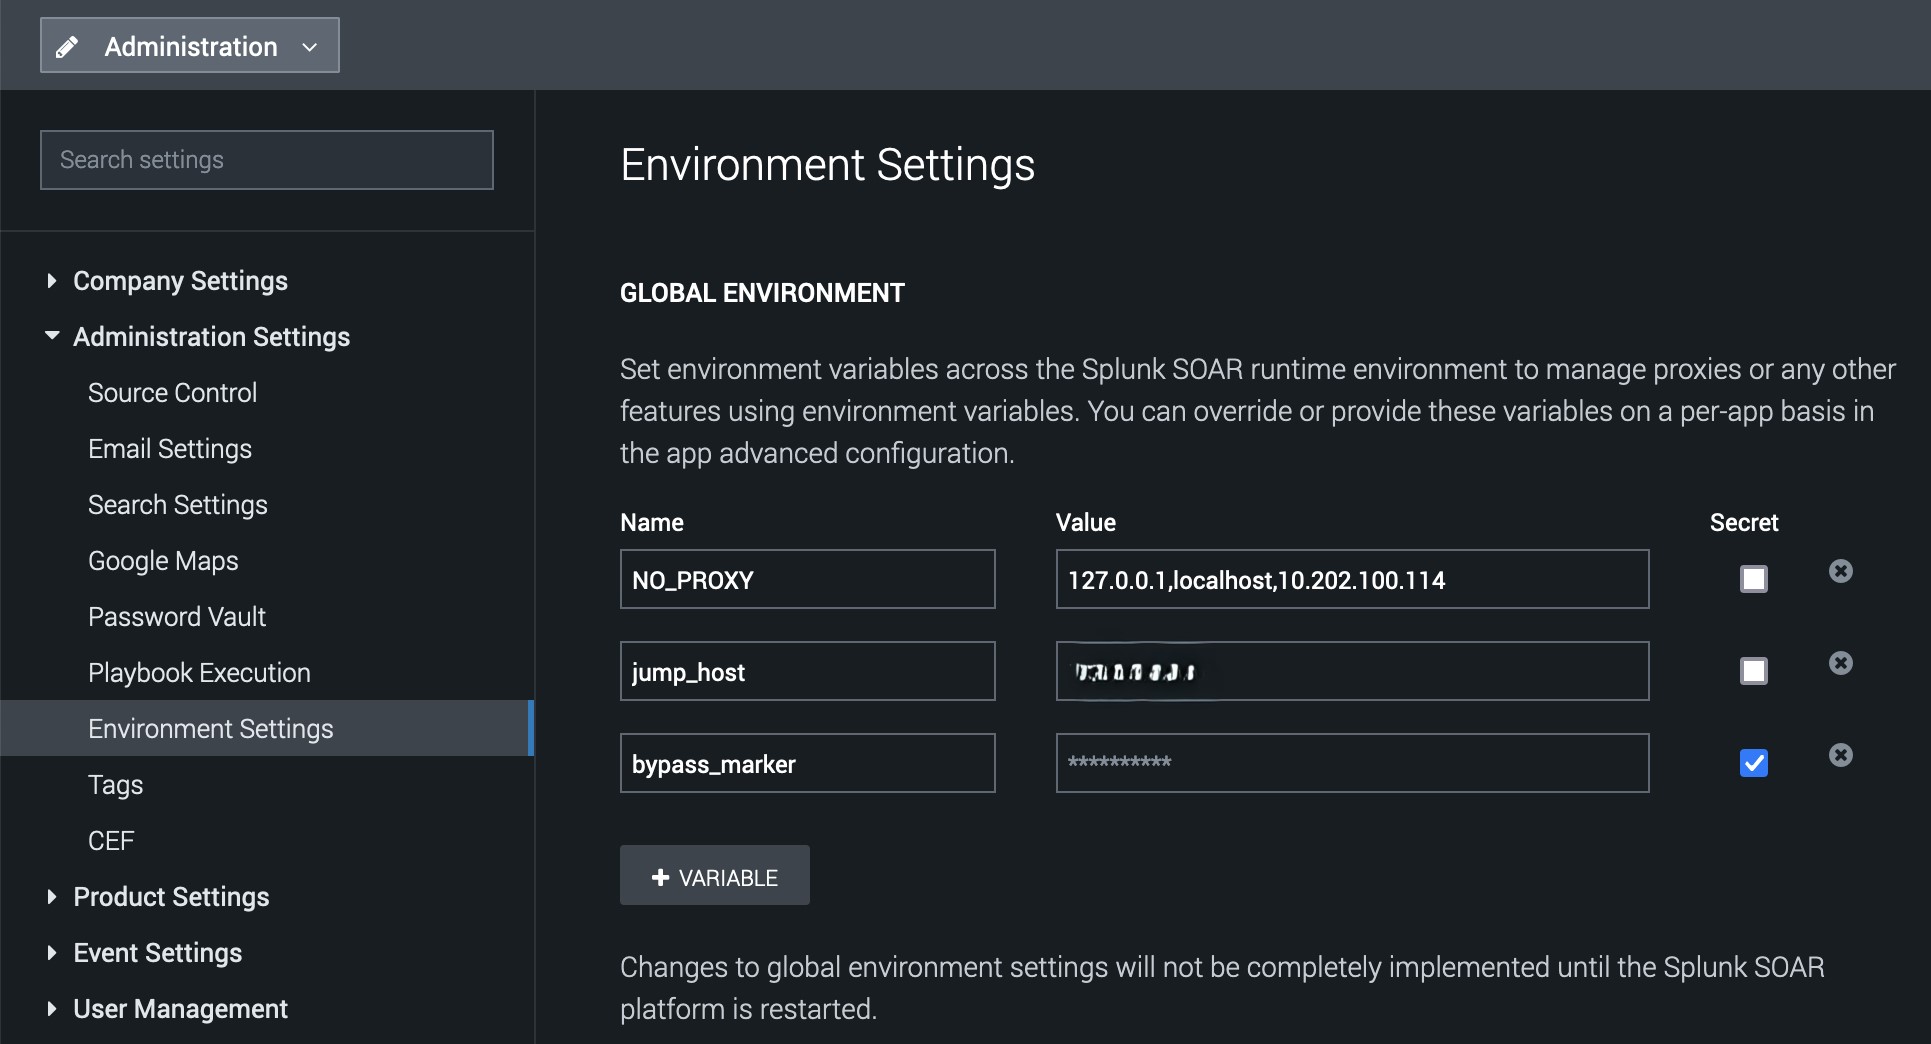The height and width of the screenshot is (1044, 1931).
Task: Mark NO_PROXY as secret
Action: click(1753, 579)
